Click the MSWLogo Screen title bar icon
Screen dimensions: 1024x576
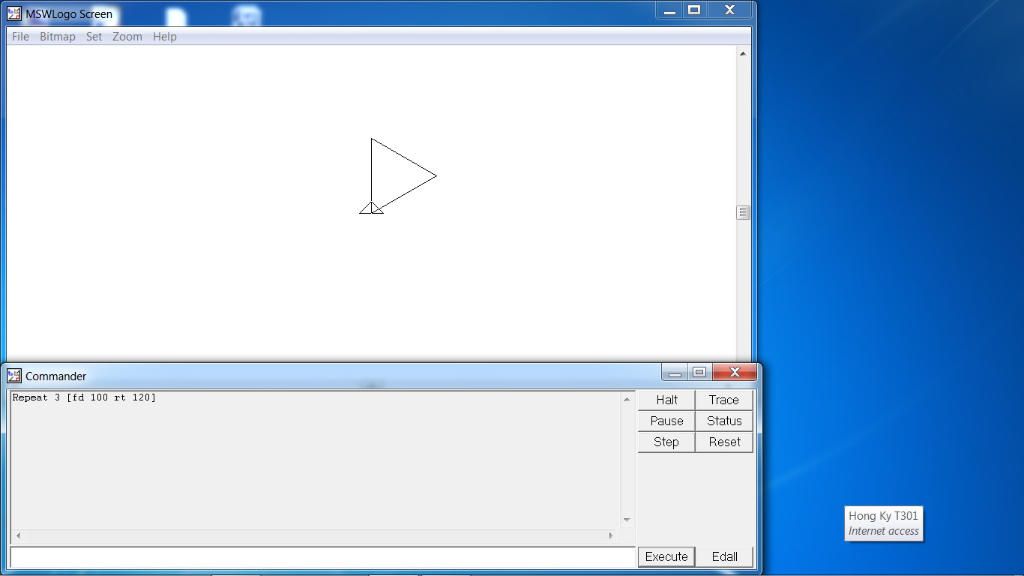[x=14, y=14]
